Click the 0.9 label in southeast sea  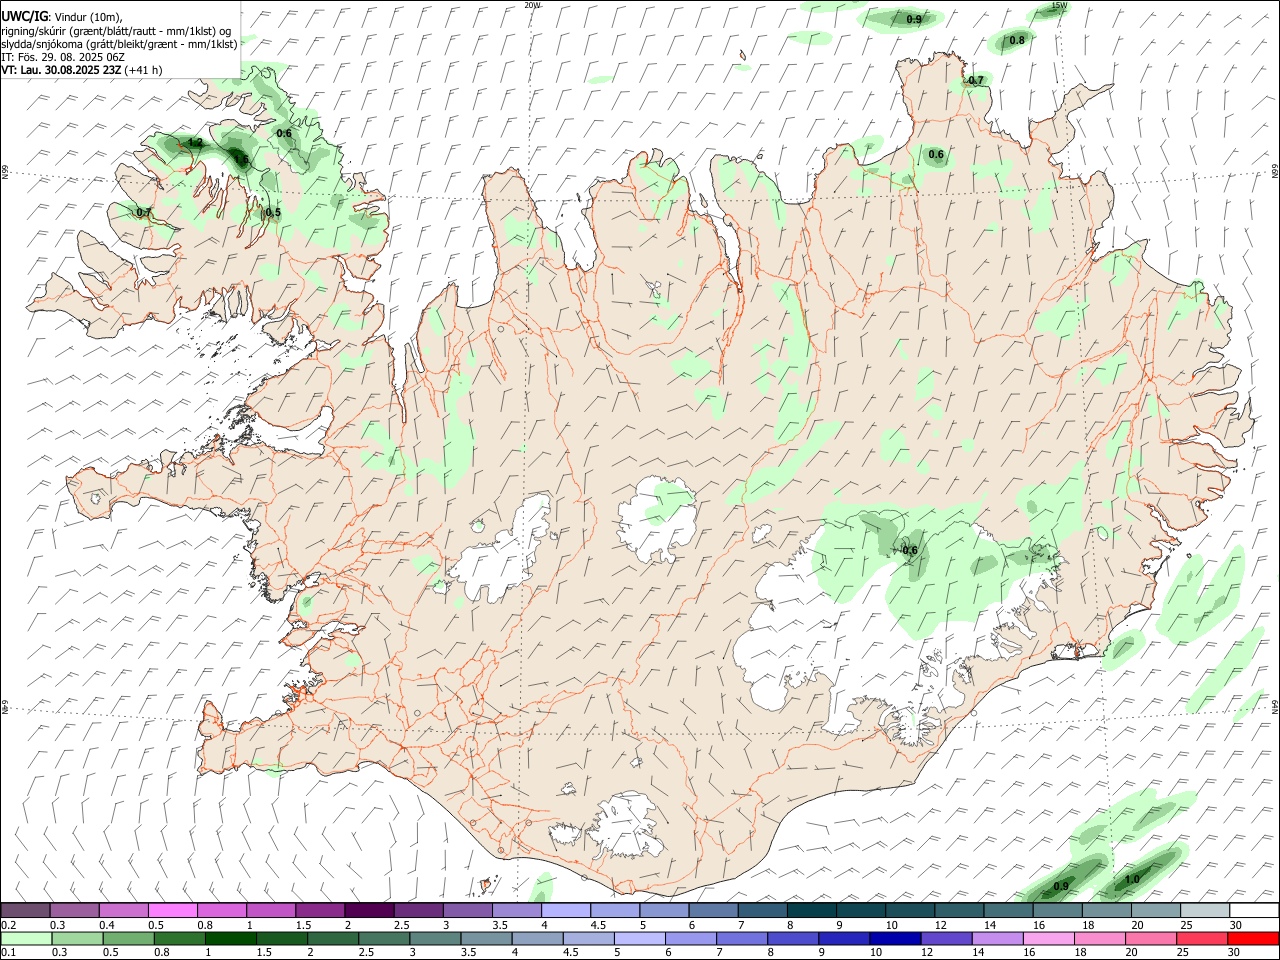[1061, 886]
